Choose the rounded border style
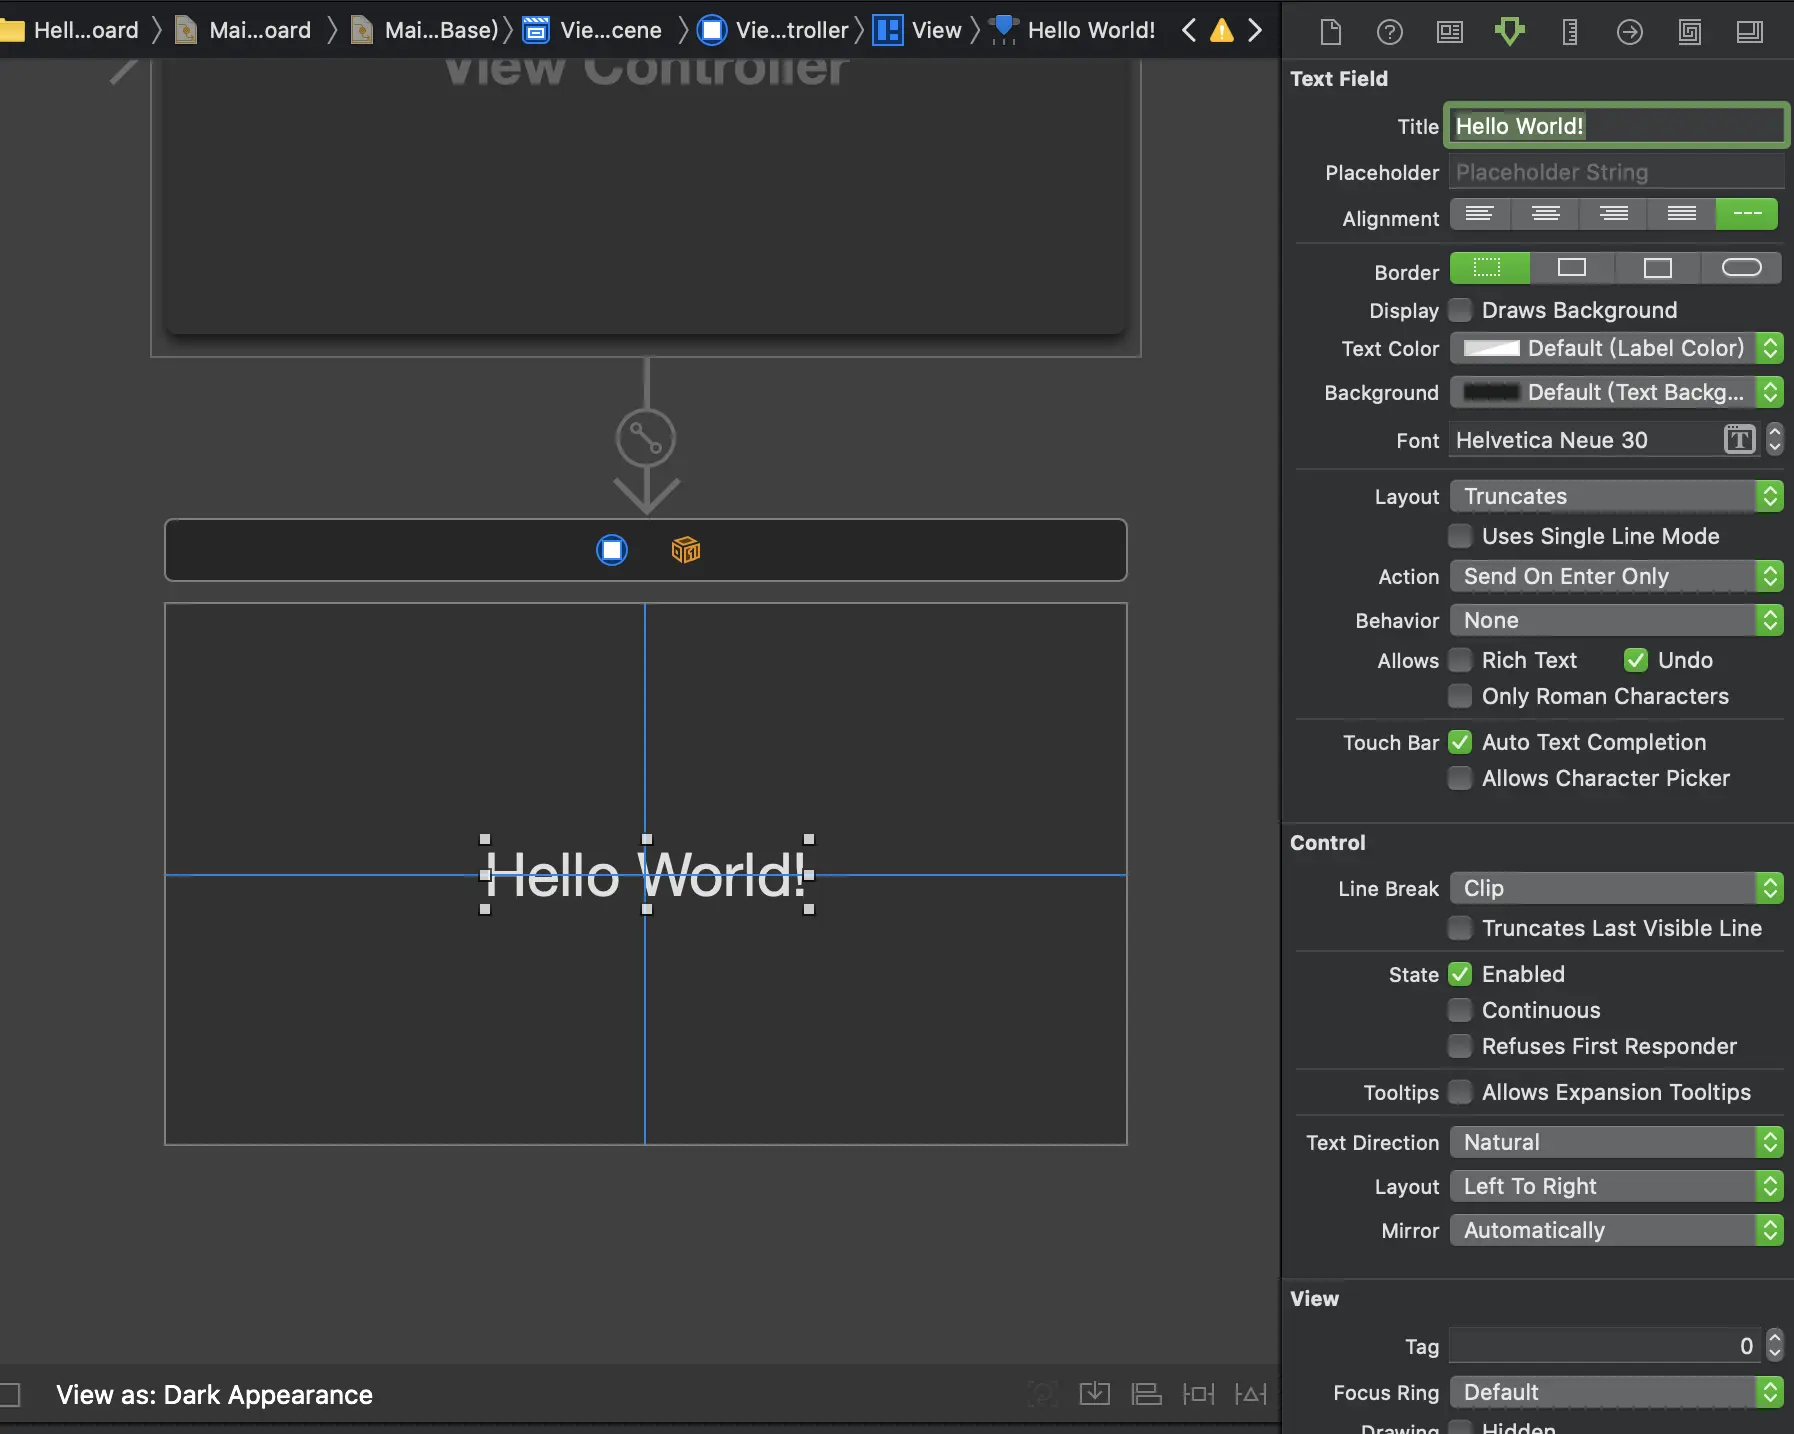Viewport: 1794px width, 1434px height. point(1741,268)
